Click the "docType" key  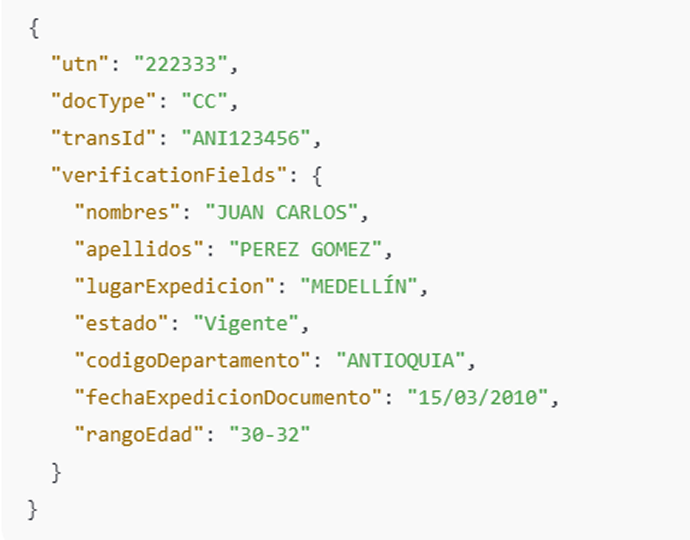click(103, 102)
